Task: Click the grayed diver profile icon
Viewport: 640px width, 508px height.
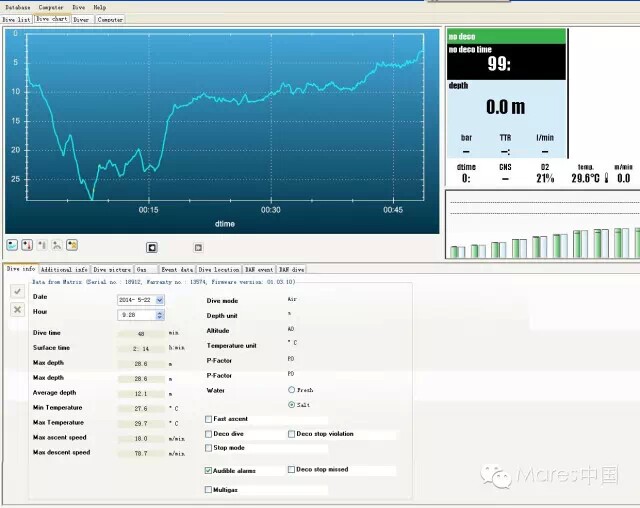Action: pyautogui.click(x=57, y=245)
